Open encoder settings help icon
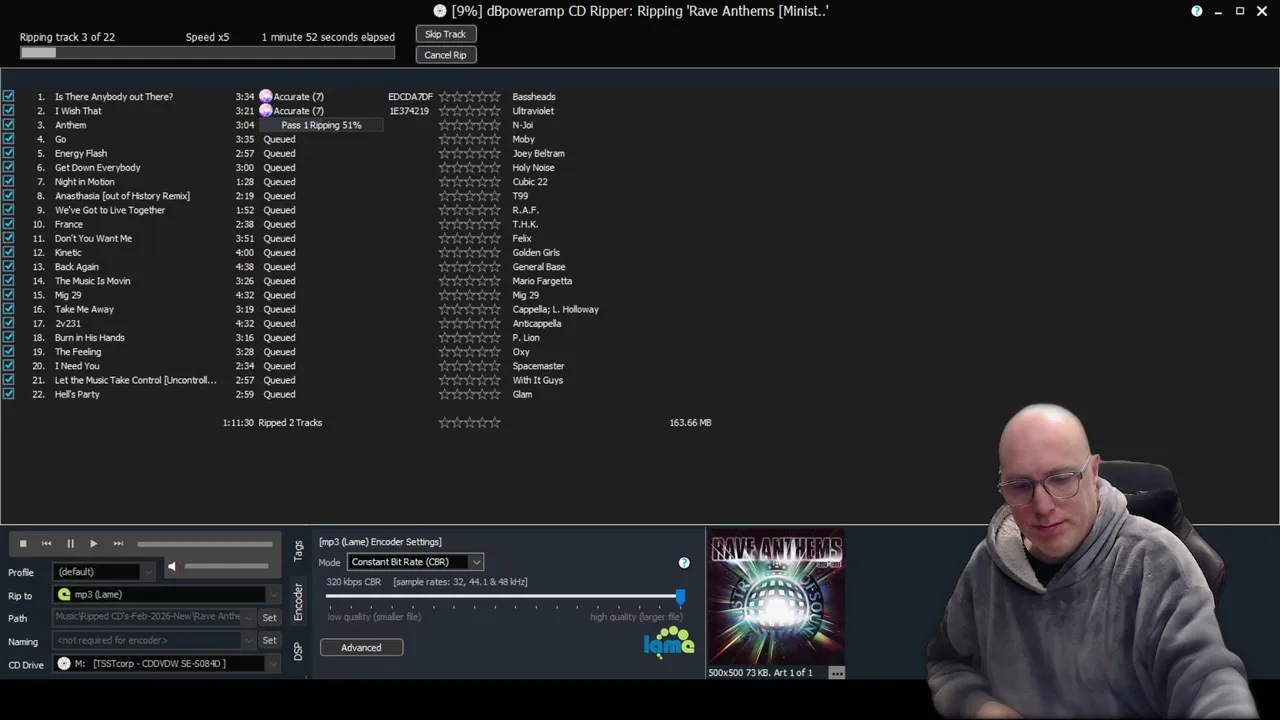The width and height of the screenshot is (1280, 720). click(684, 563)
